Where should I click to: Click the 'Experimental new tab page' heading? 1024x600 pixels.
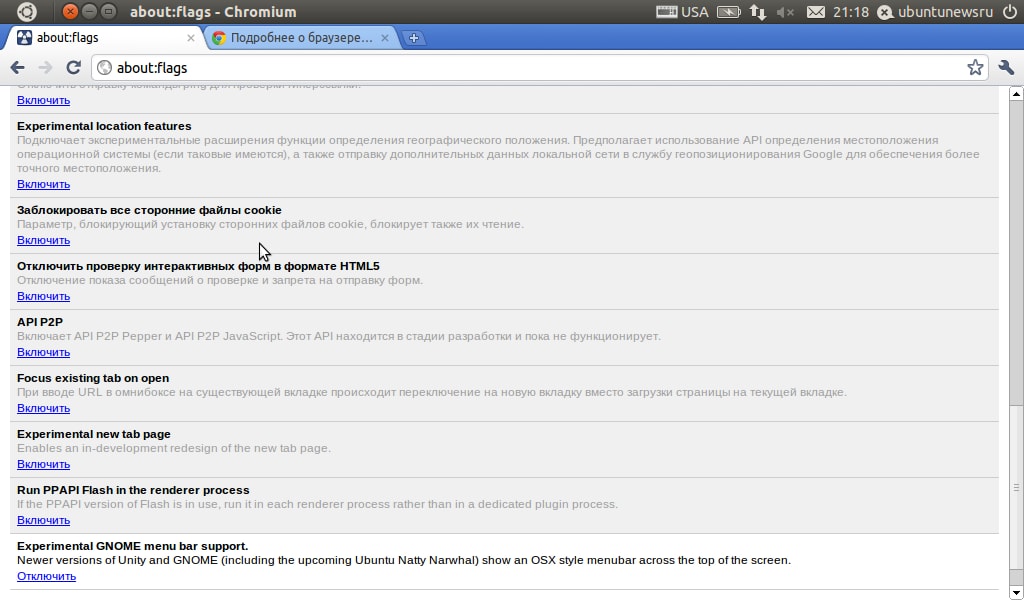(93, 434)
